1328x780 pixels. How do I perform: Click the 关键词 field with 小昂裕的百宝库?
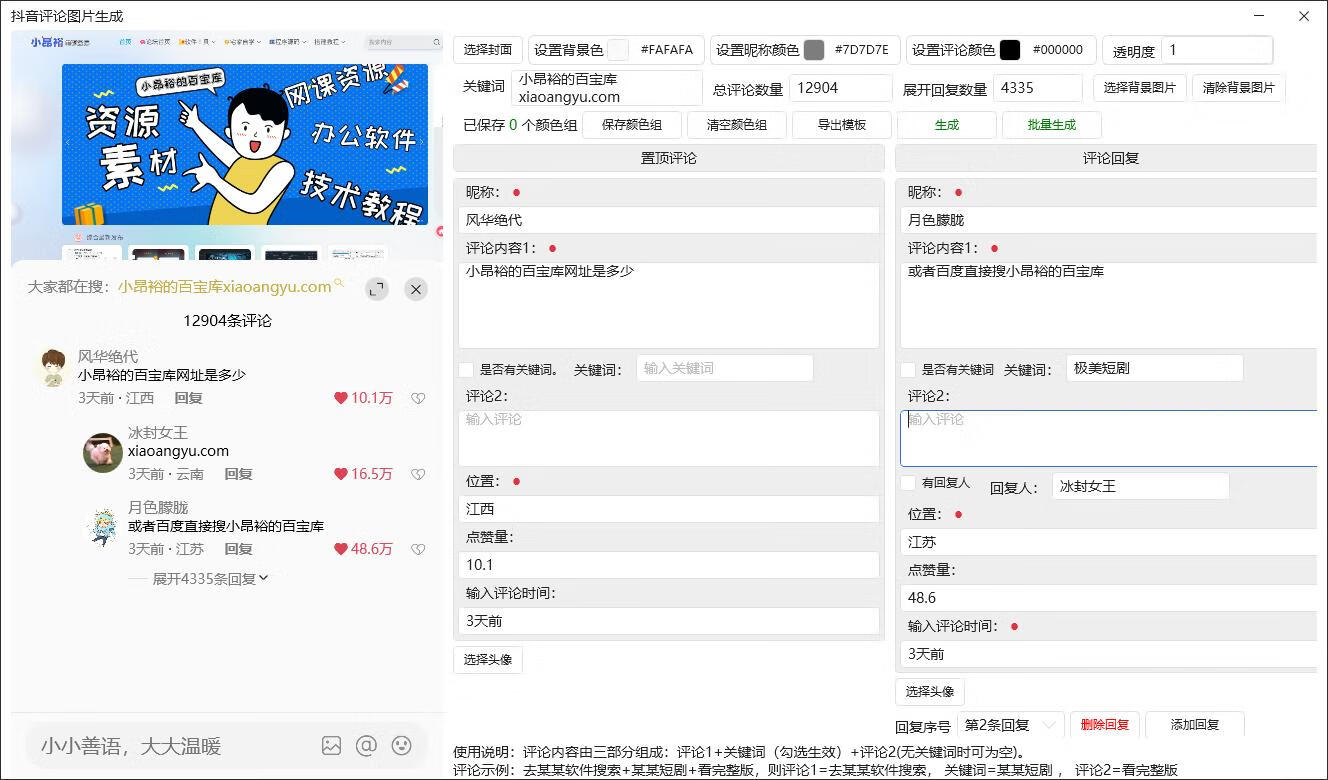pyautogui.click(x=607, y=88)
